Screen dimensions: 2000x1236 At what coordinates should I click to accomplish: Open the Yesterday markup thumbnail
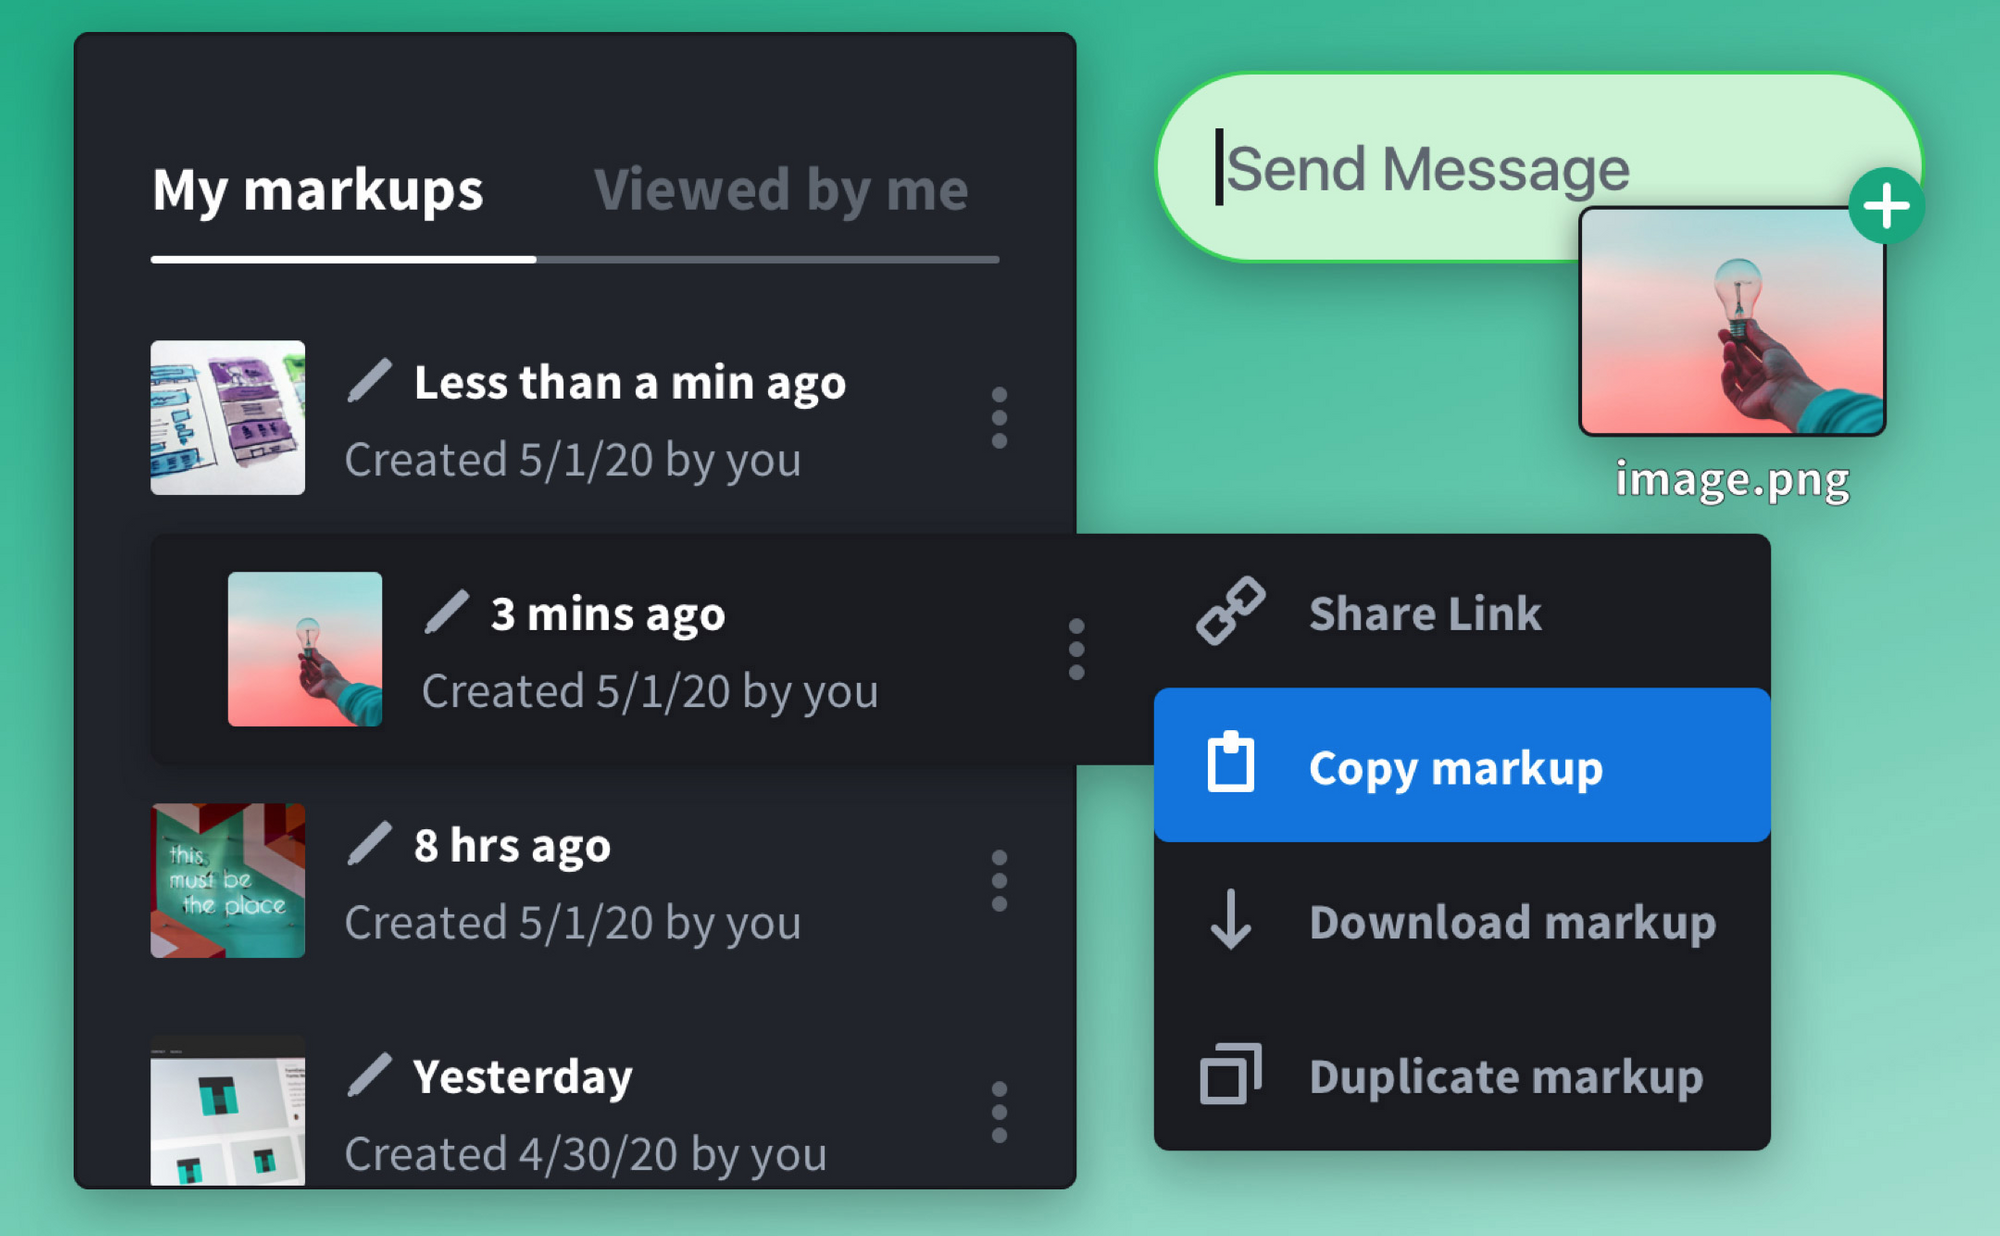[x=228, y=1110]
